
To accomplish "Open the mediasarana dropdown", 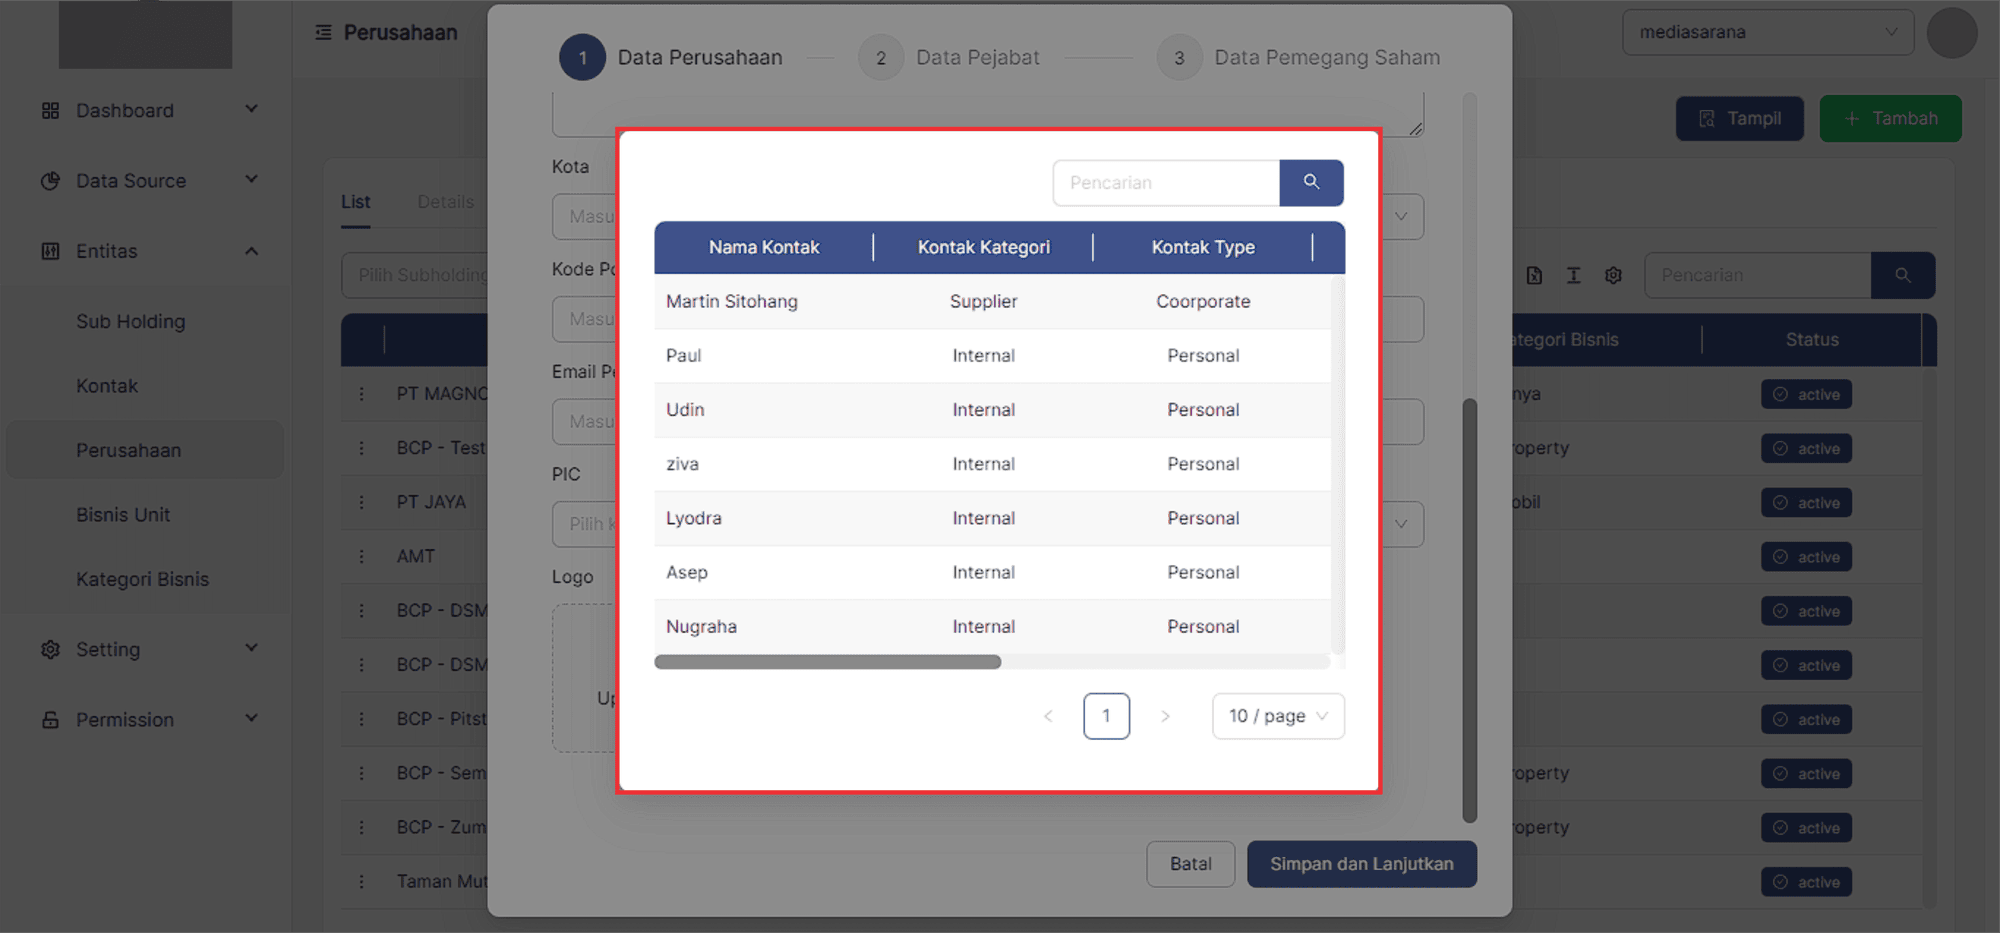I will point(1767,33).
